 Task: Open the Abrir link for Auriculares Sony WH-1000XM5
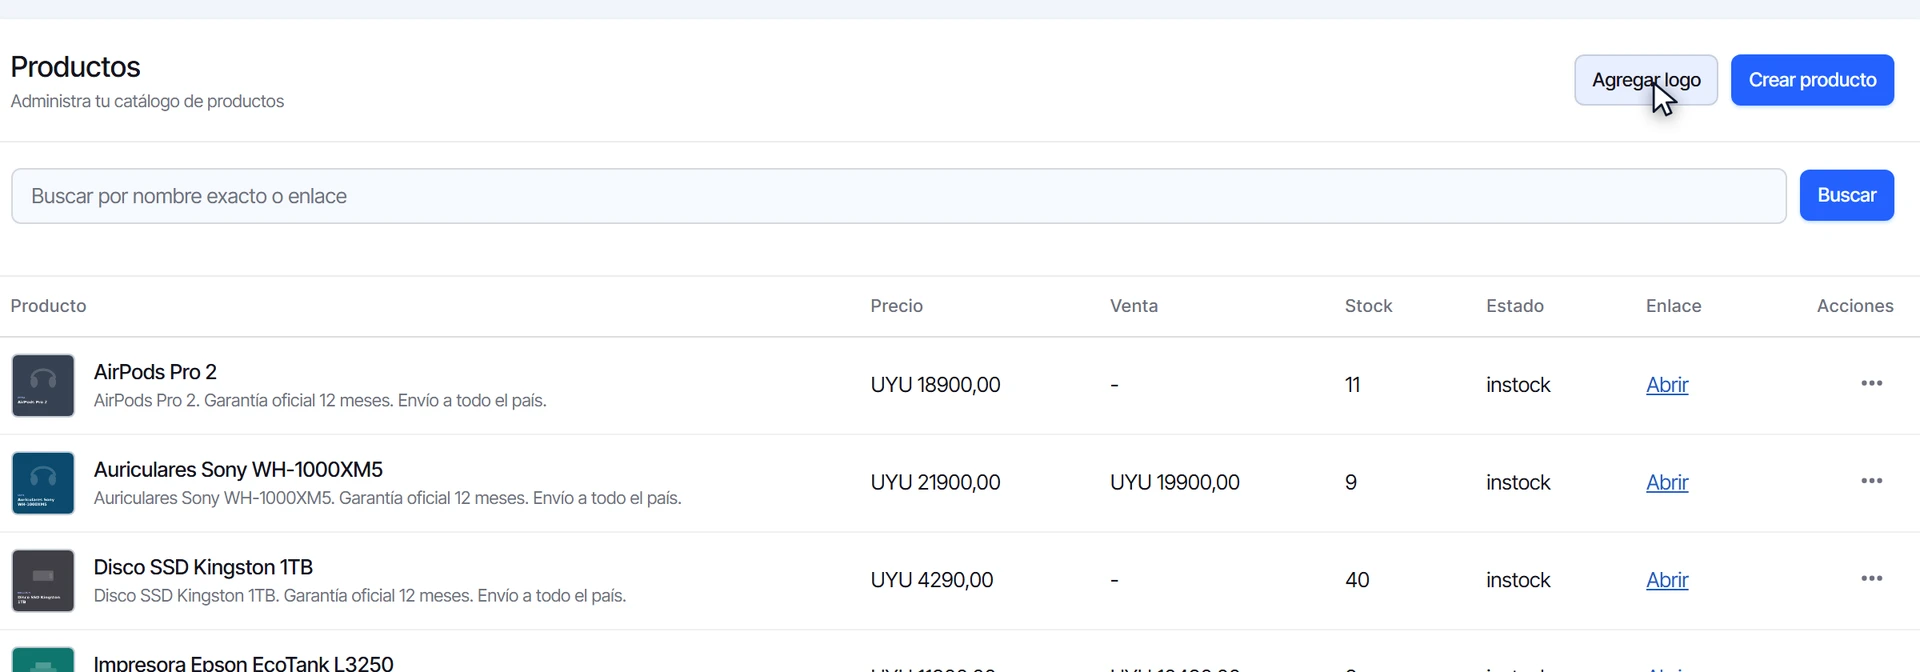[x=1667, y=483]
